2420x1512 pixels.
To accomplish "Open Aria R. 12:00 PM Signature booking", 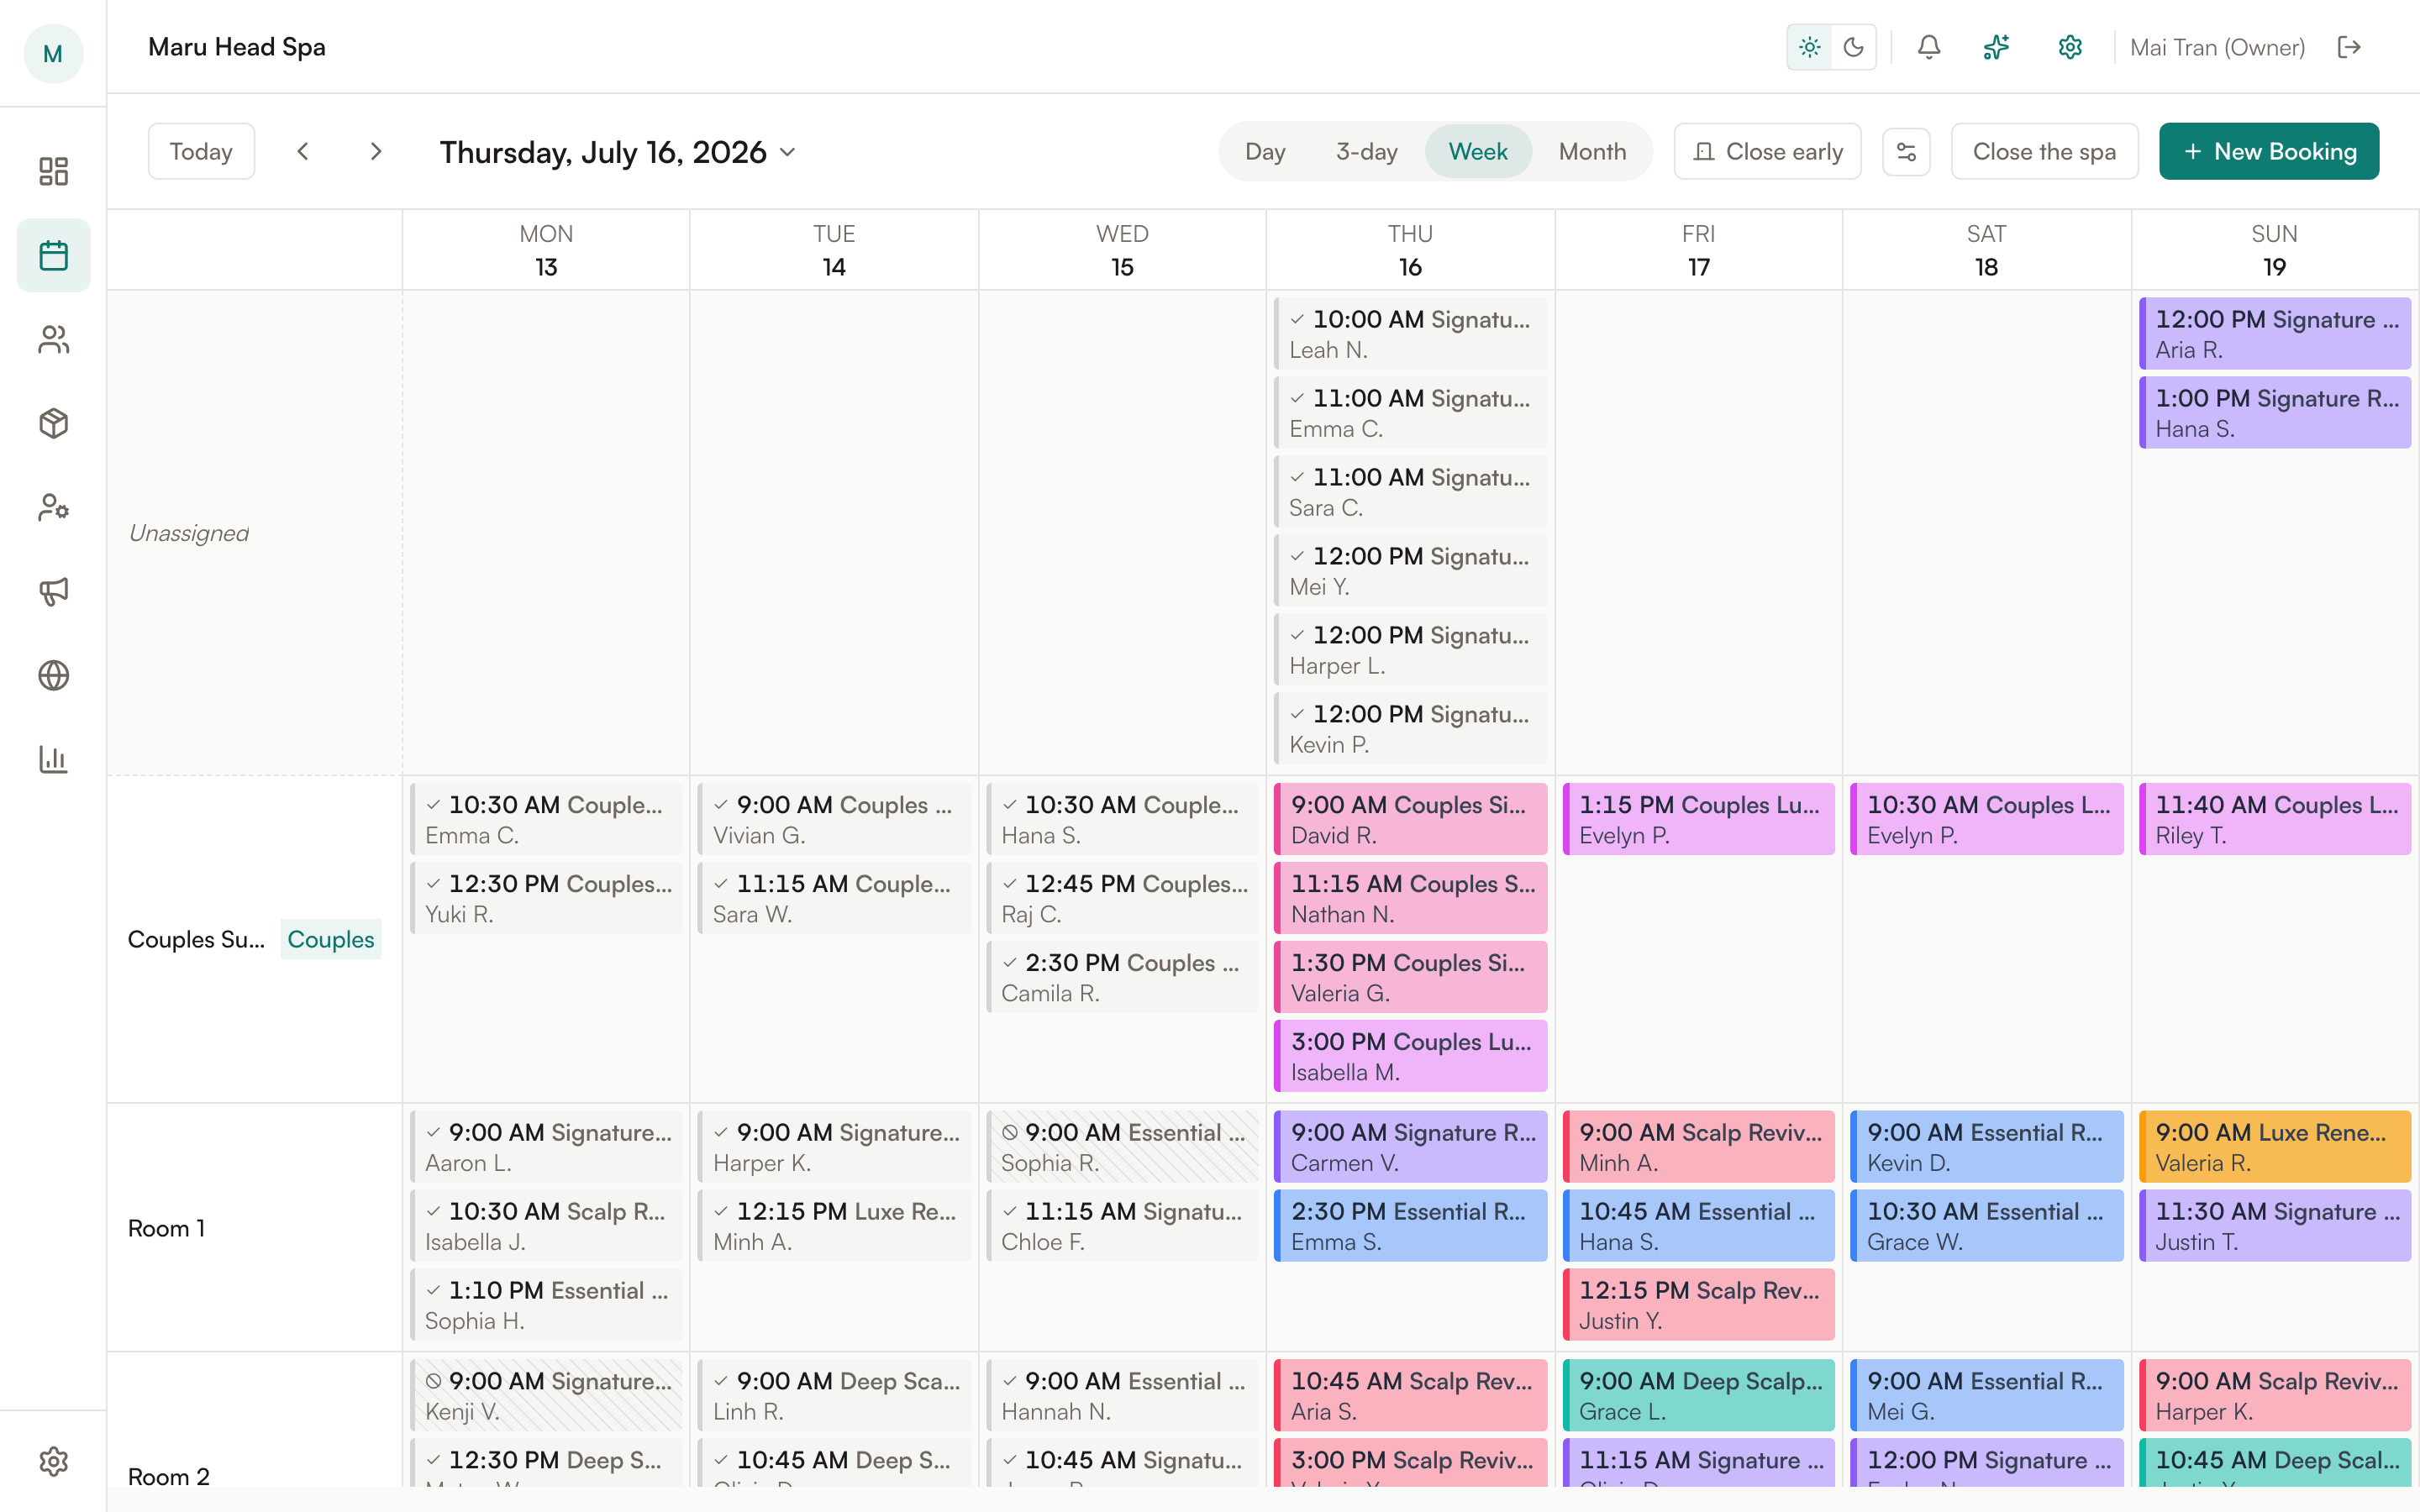I will [x=2275, y=334].
